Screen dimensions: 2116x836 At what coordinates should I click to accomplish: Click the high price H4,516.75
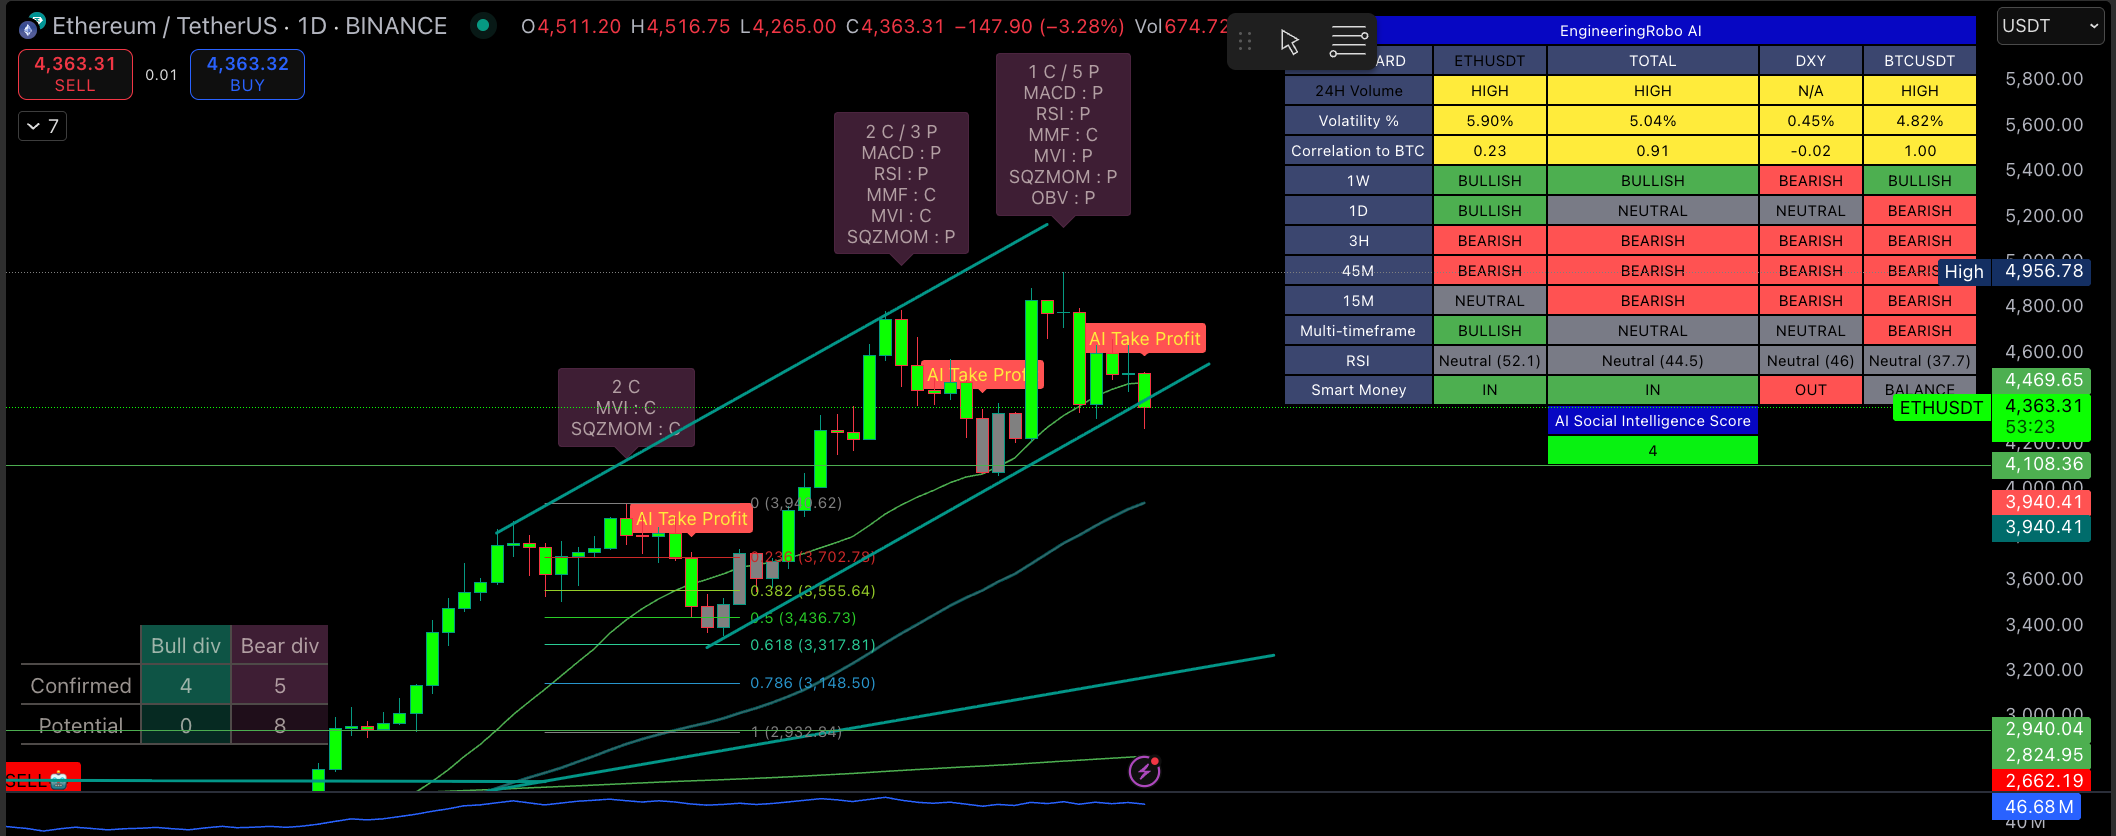[x=681, y=26]
